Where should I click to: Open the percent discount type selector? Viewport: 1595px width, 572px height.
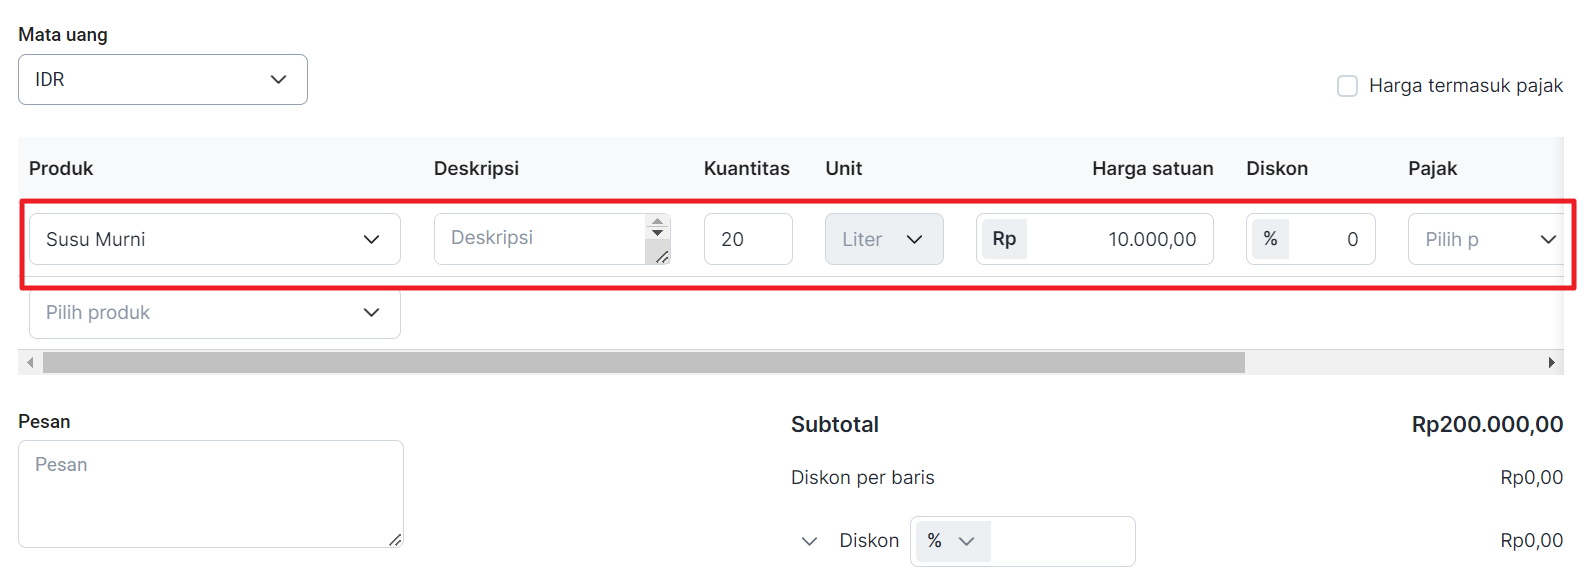click(x=952, y=541)
